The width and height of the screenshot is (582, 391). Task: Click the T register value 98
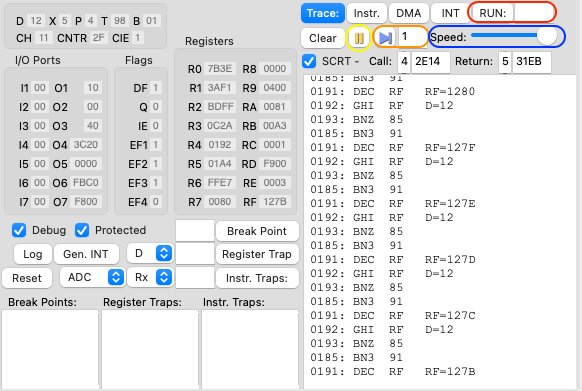120,20
